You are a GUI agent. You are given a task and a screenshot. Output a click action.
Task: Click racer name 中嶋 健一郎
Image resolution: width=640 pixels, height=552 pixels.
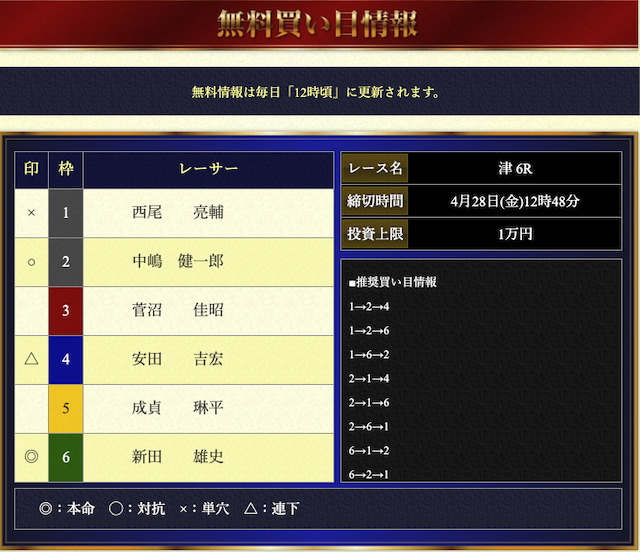178,261
